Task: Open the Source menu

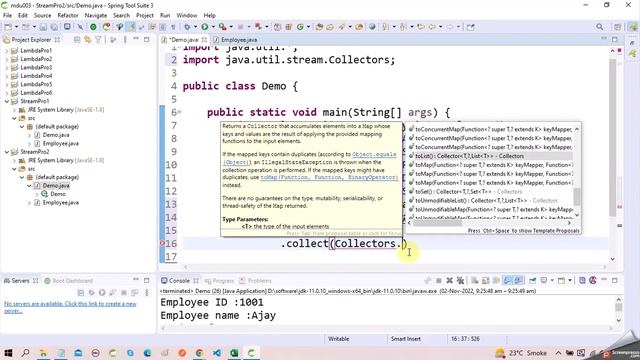Action: coord(42,16)
